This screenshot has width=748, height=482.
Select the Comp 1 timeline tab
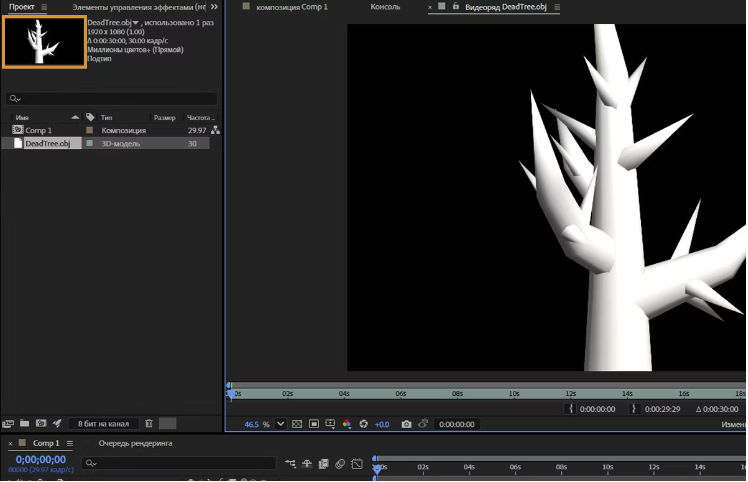[x=46, y=443]
